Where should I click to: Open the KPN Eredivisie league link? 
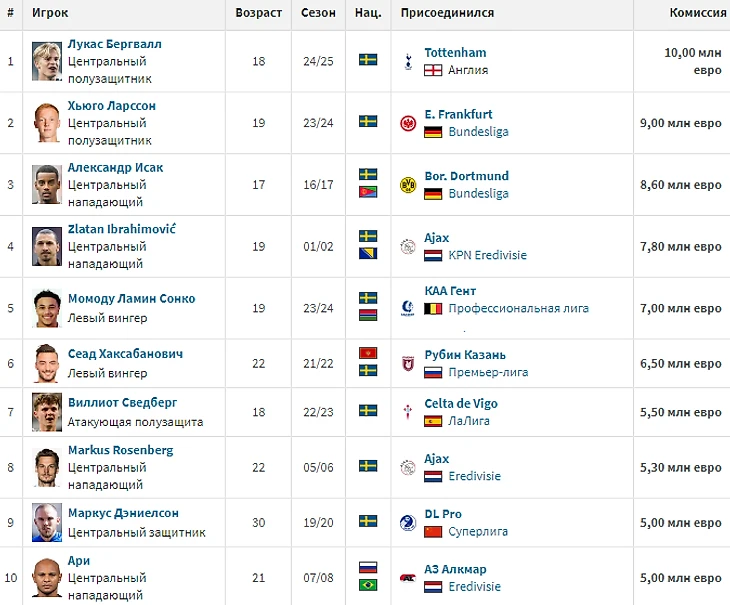coord(488,255)
